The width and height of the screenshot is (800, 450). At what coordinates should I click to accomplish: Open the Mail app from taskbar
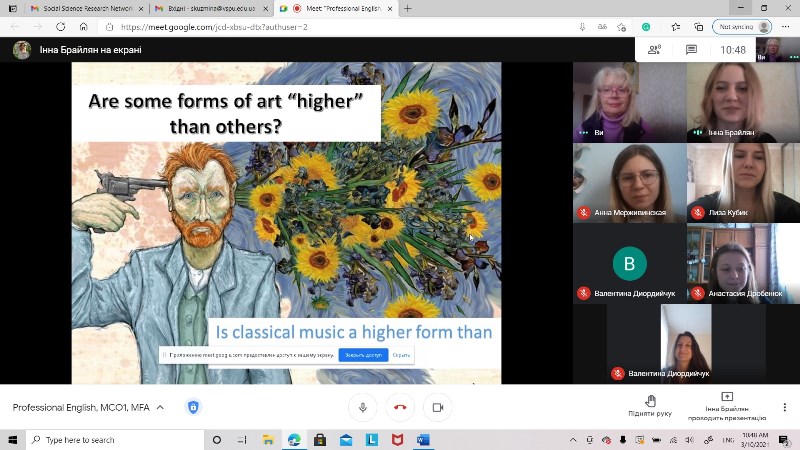(x=346, y=440)
